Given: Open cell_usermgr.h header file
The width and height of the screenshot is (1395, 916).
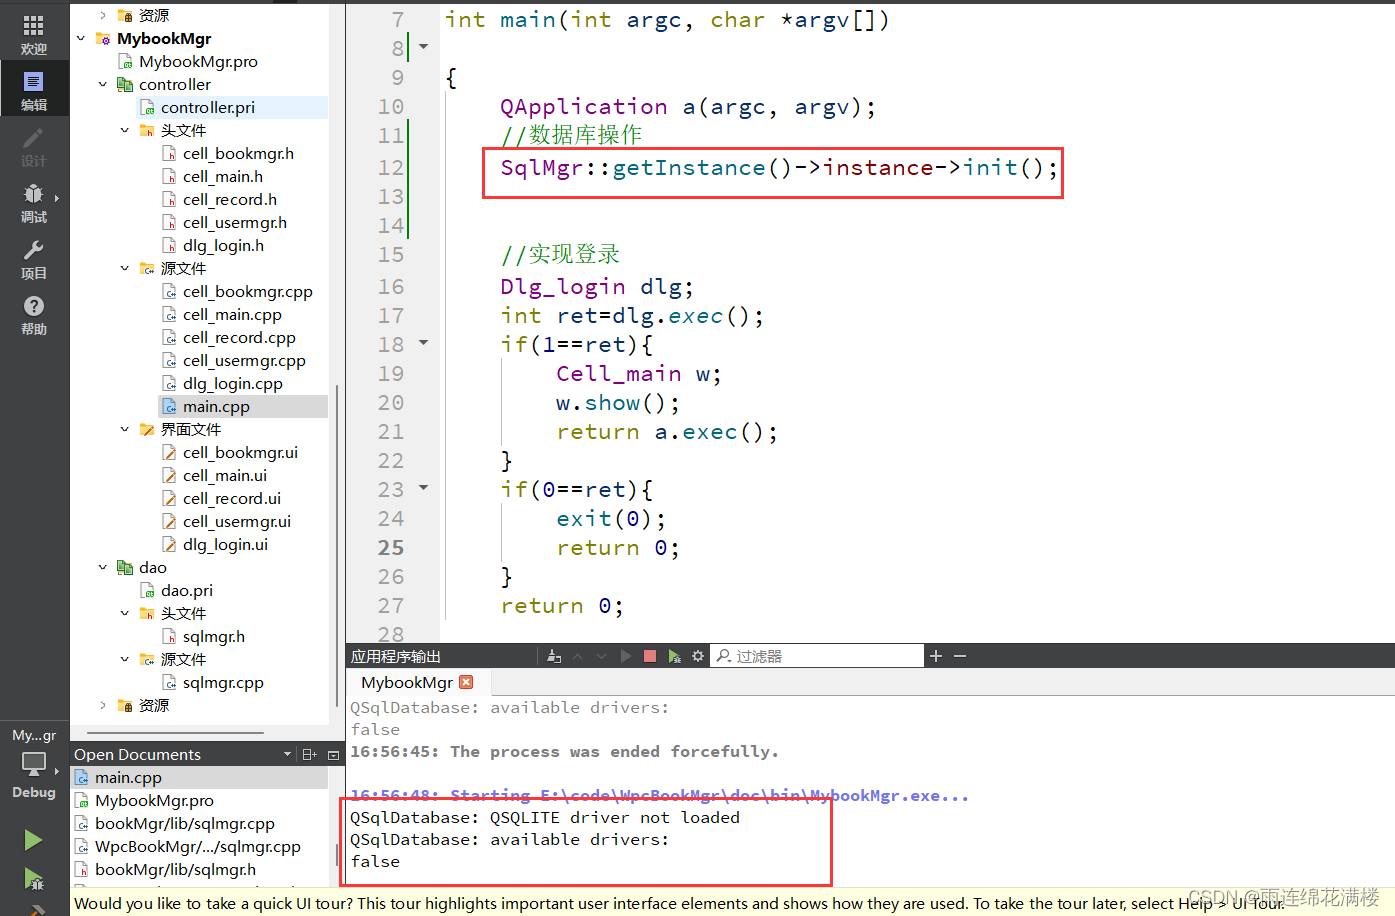Looking at the screenshot, I should click(x=234, y=222).
